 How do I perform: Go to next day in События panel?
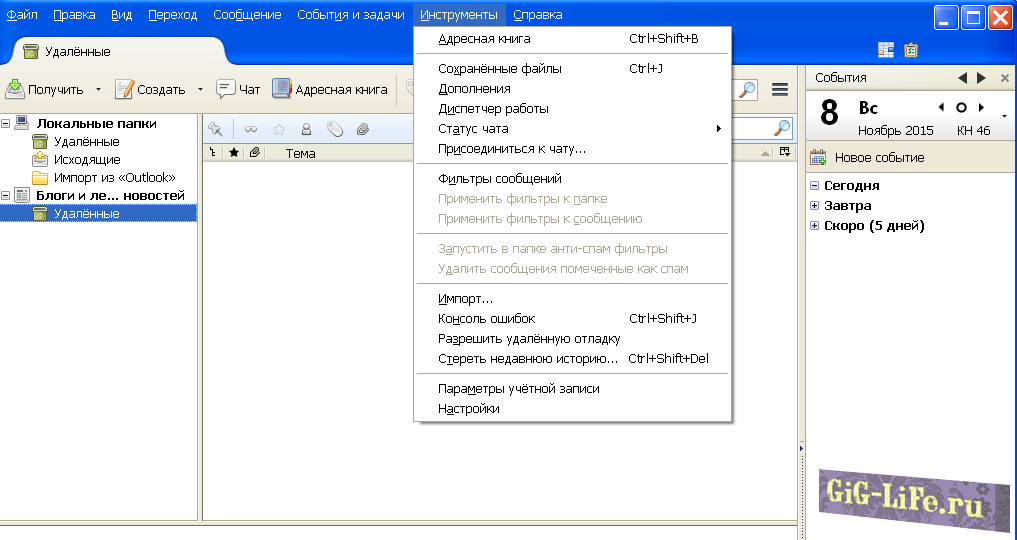coord(981,107)
